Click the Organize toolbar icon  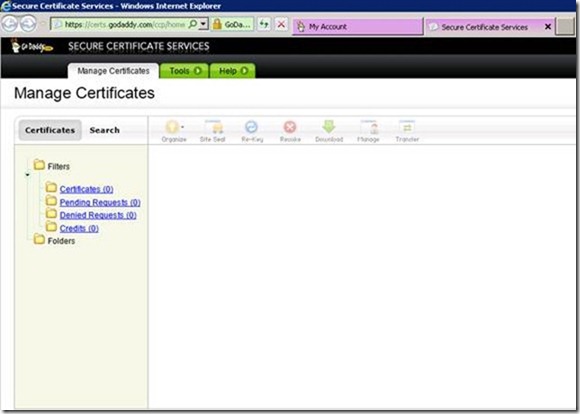coord(172,127)
